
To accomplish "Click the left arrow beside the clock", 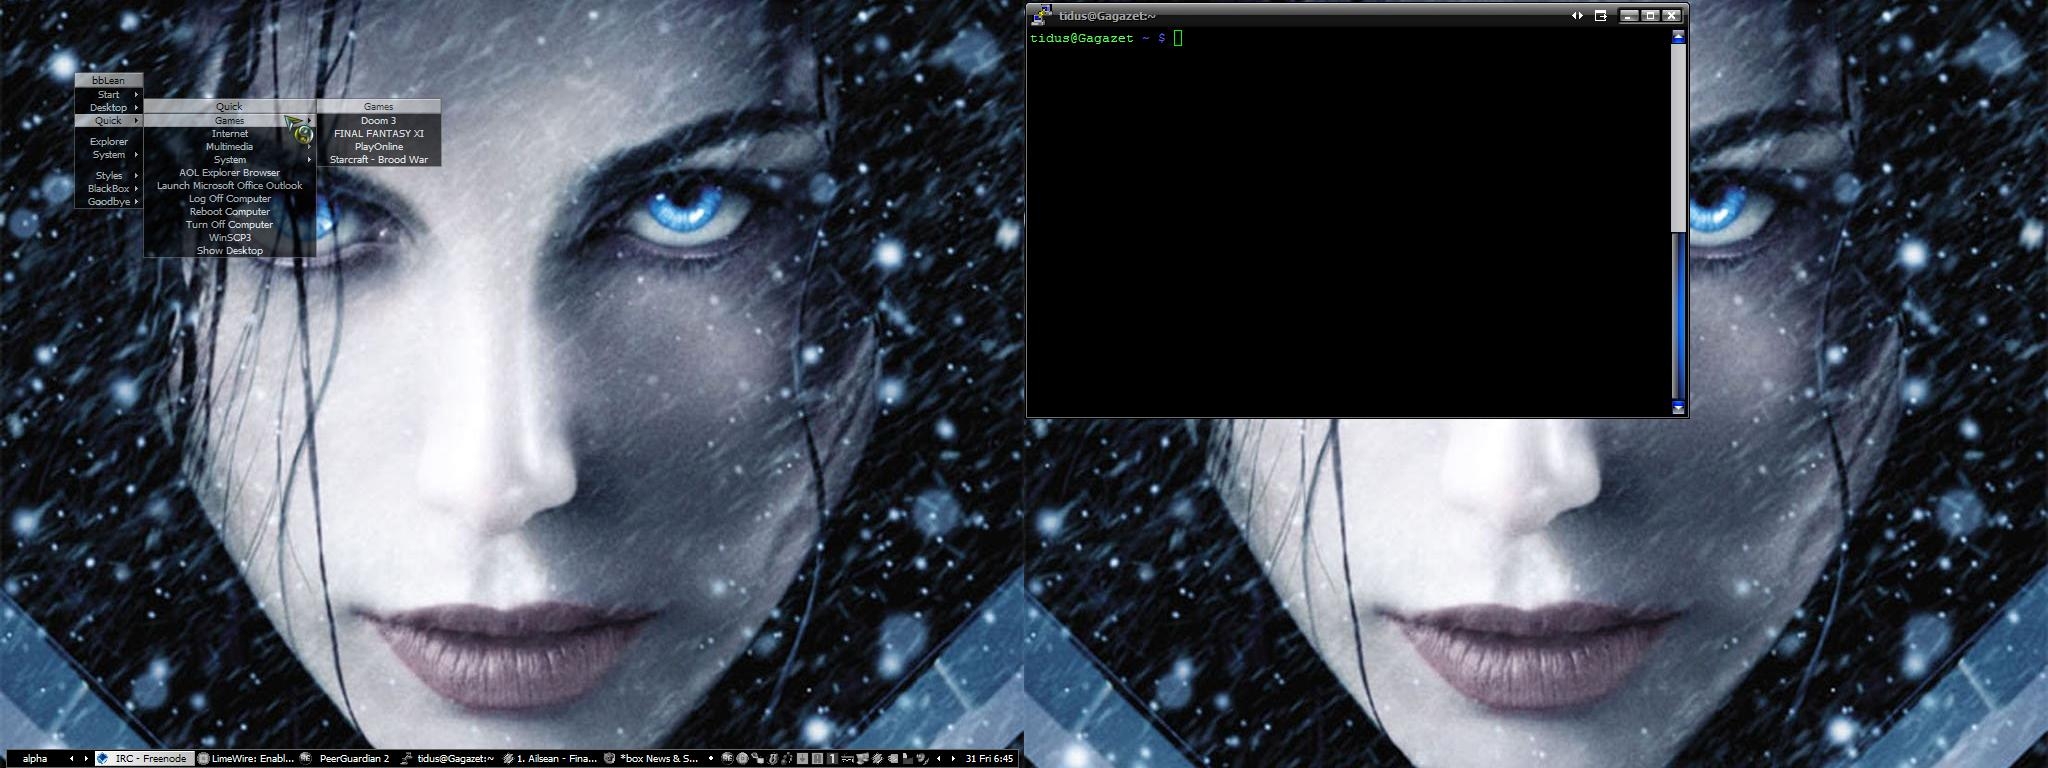I will (x=938, y=759).
